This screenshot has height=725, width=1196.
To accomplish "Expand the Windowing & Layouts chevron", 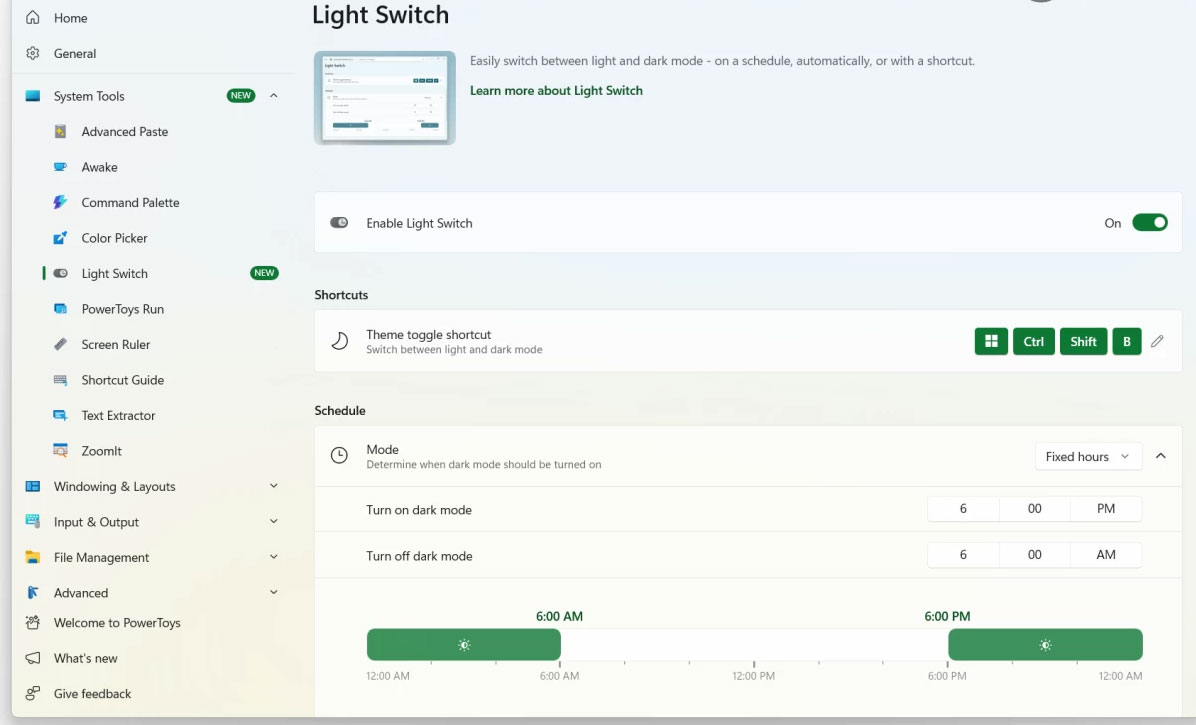I will 274,486.
